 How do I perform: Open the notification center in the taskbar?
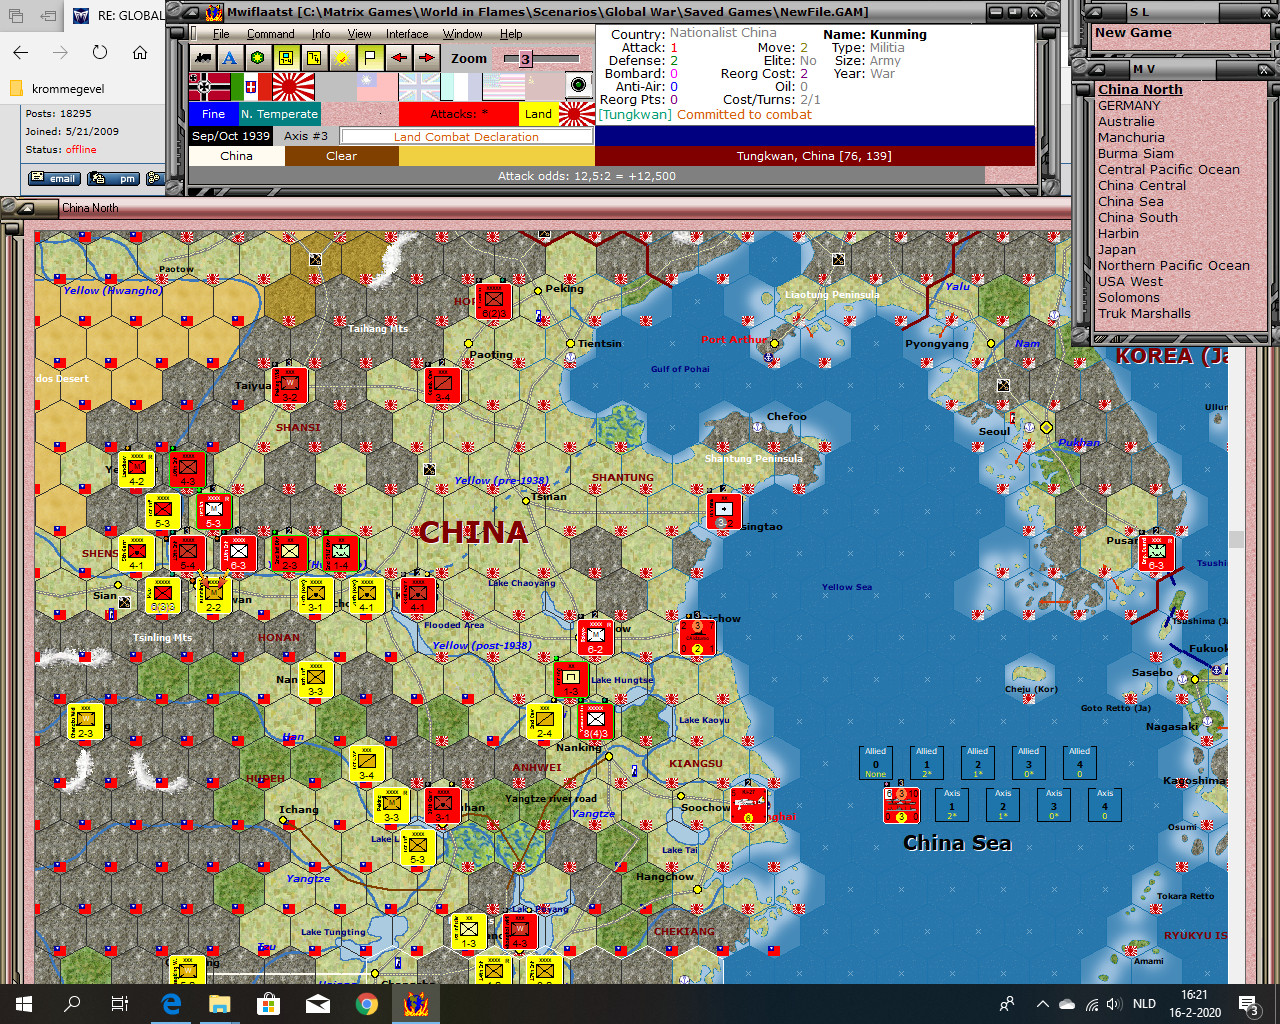(x=1248, y=1004)
